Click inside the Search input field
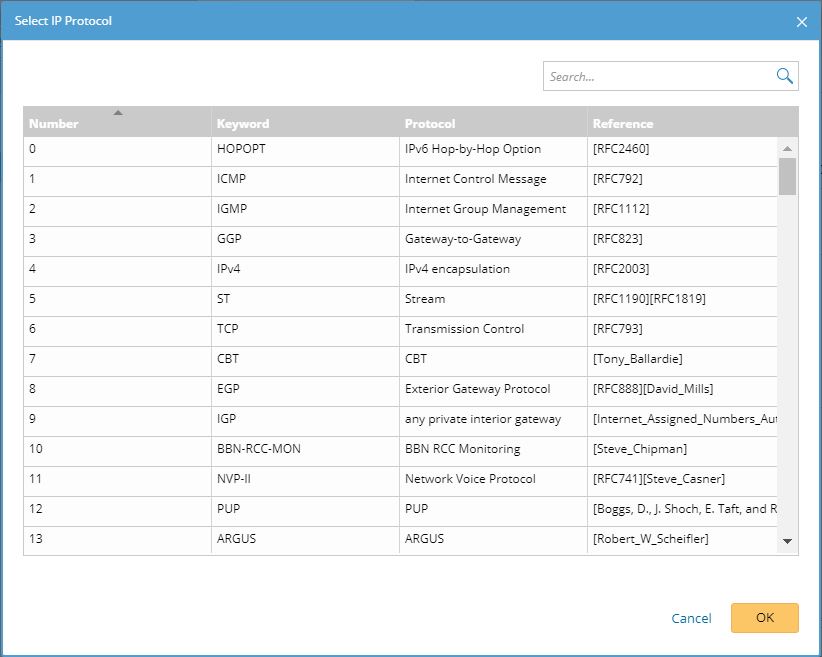The height and width of the screenshot is (657, 822). (x=658, y=76)
